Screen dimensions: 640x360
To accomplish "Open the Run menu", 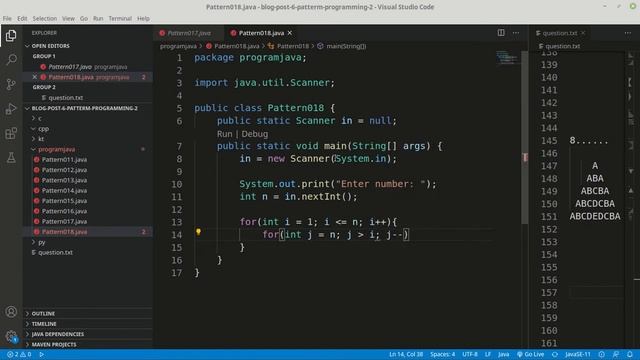I will click(x=98, y=18).
